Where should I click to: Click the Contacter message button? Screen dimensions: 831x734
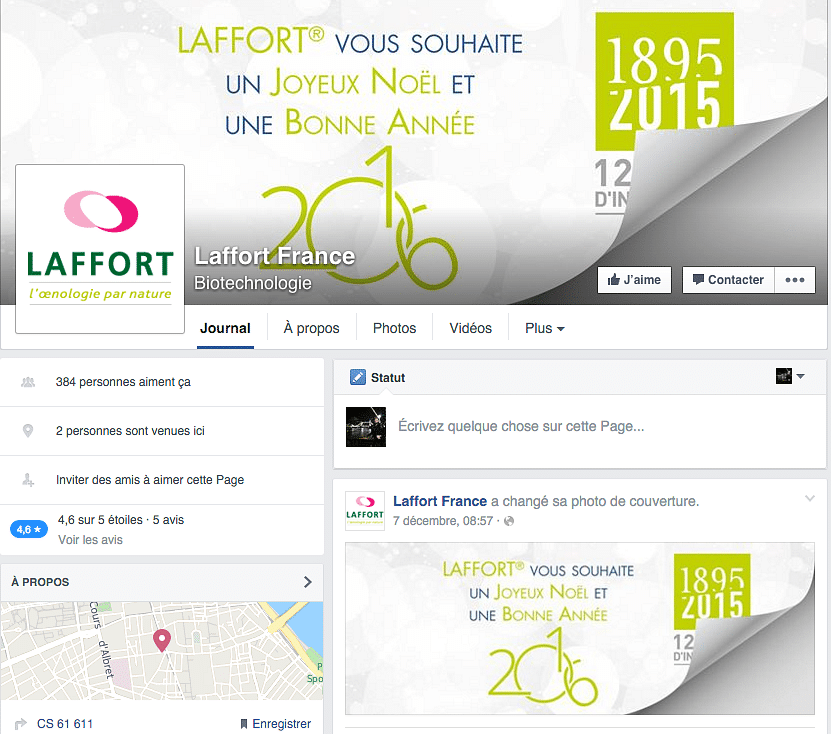728,280
